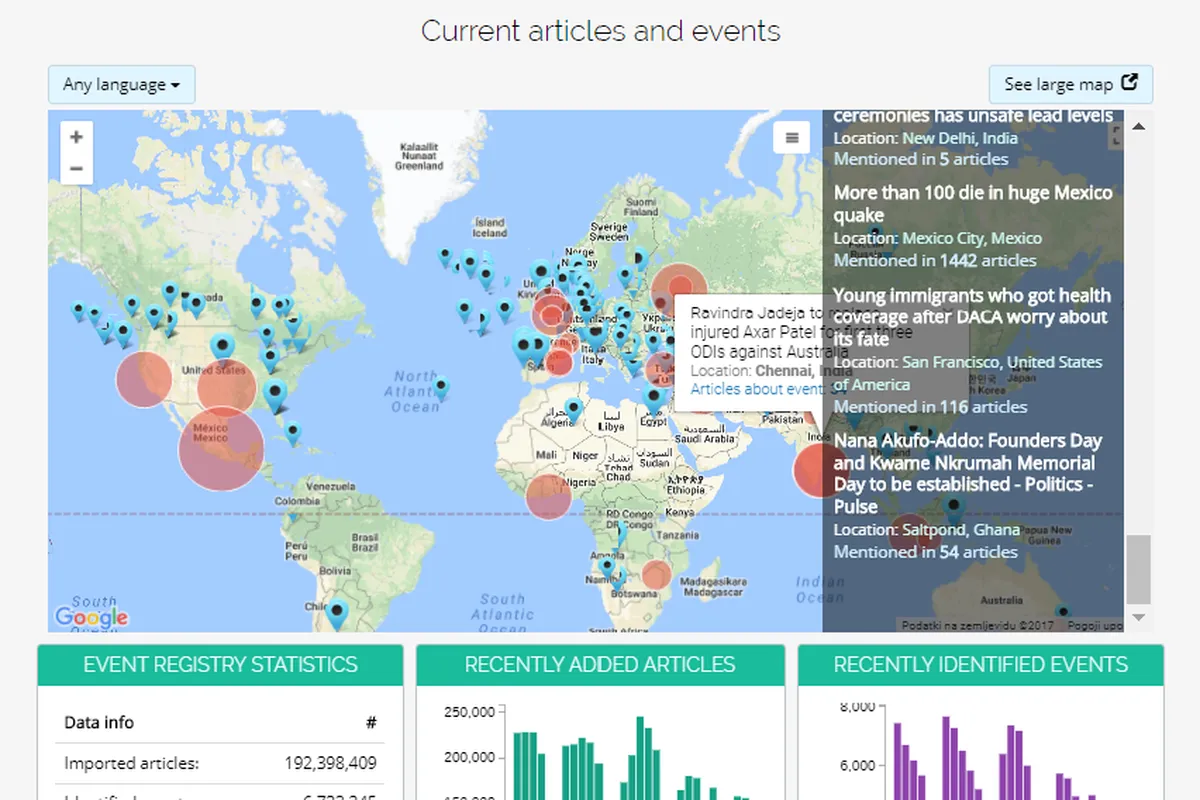
Task: Click 'Current articles and events' heading
Action: click(x=601, y=31)
